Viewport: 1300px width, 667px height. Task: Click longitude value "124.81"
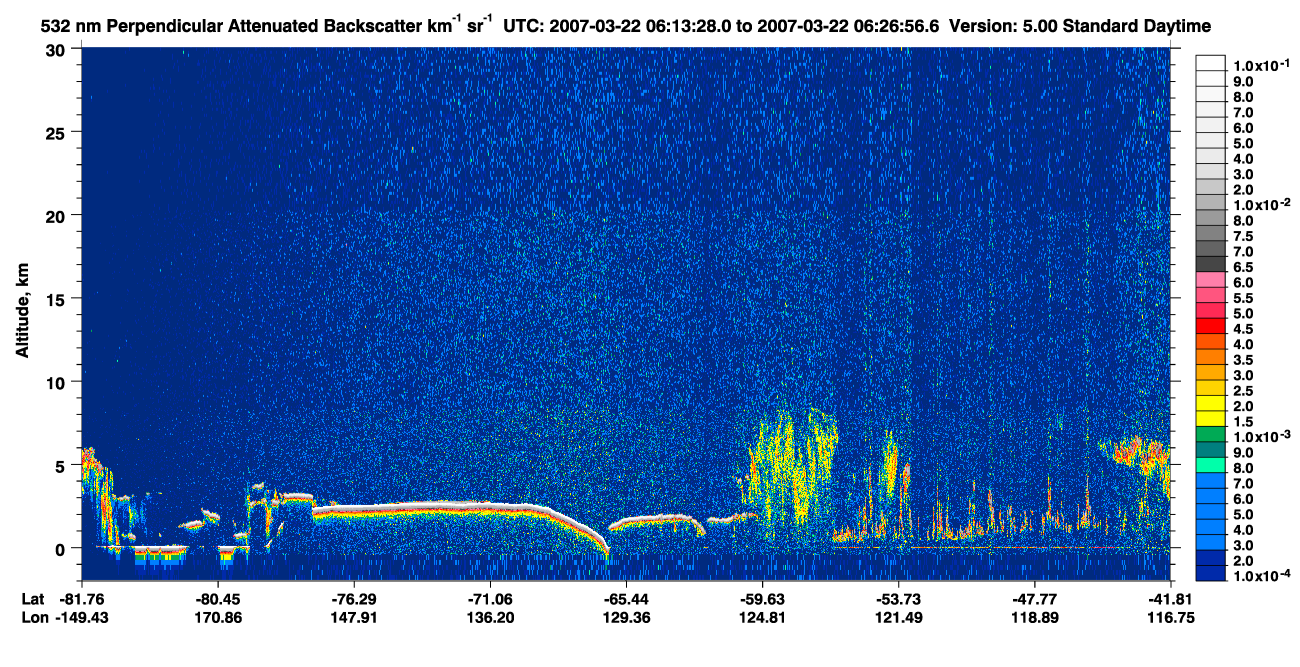762,617
